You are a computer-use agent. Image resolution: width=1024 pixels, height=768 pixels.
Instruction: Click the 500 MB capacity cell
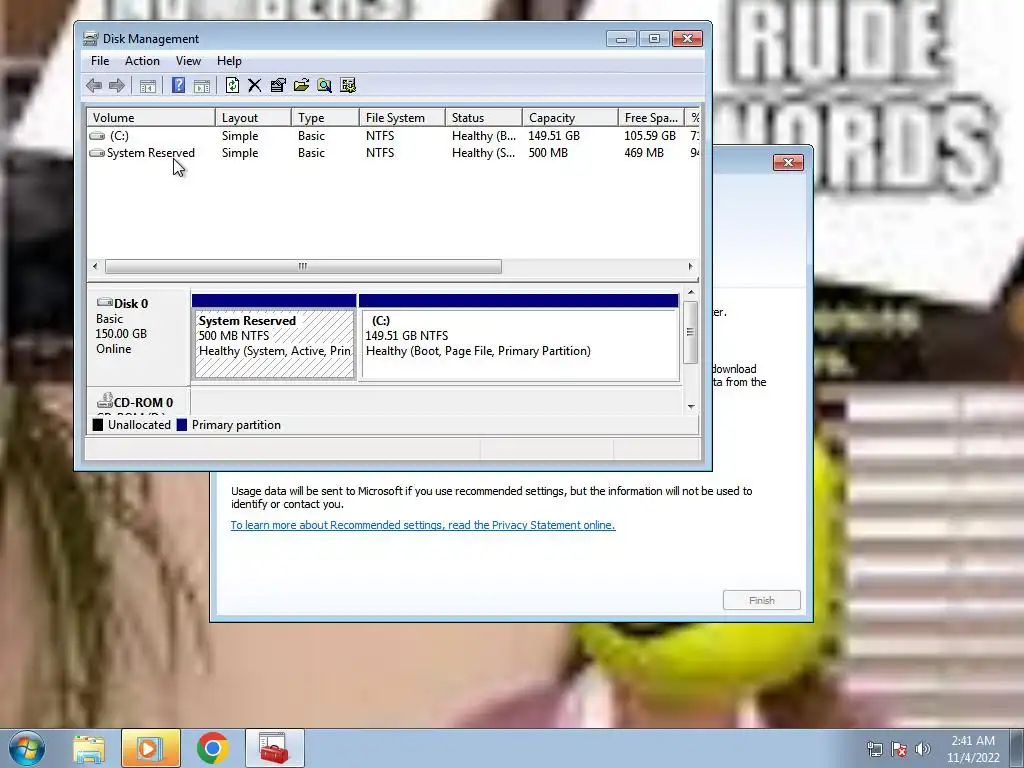point(548,153)
